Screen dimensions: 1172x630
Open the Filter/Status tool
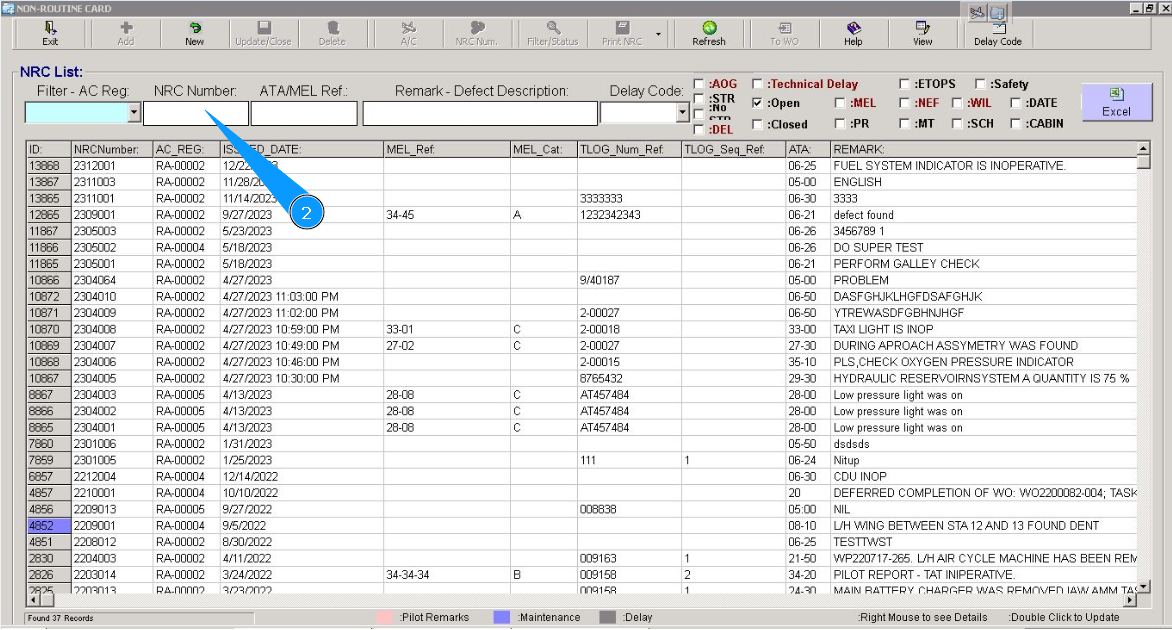pyautogui.click(x=552, y=34)
